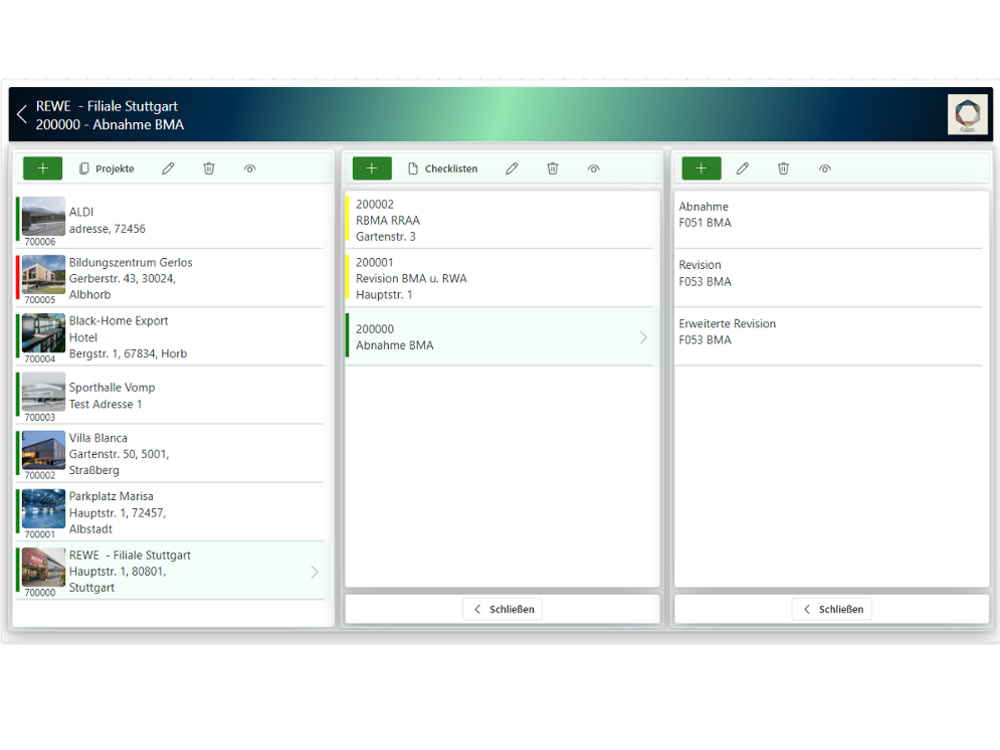Add a new project with green plus
This screenshot has width=1000, height=750.
[x=43, y=168]
